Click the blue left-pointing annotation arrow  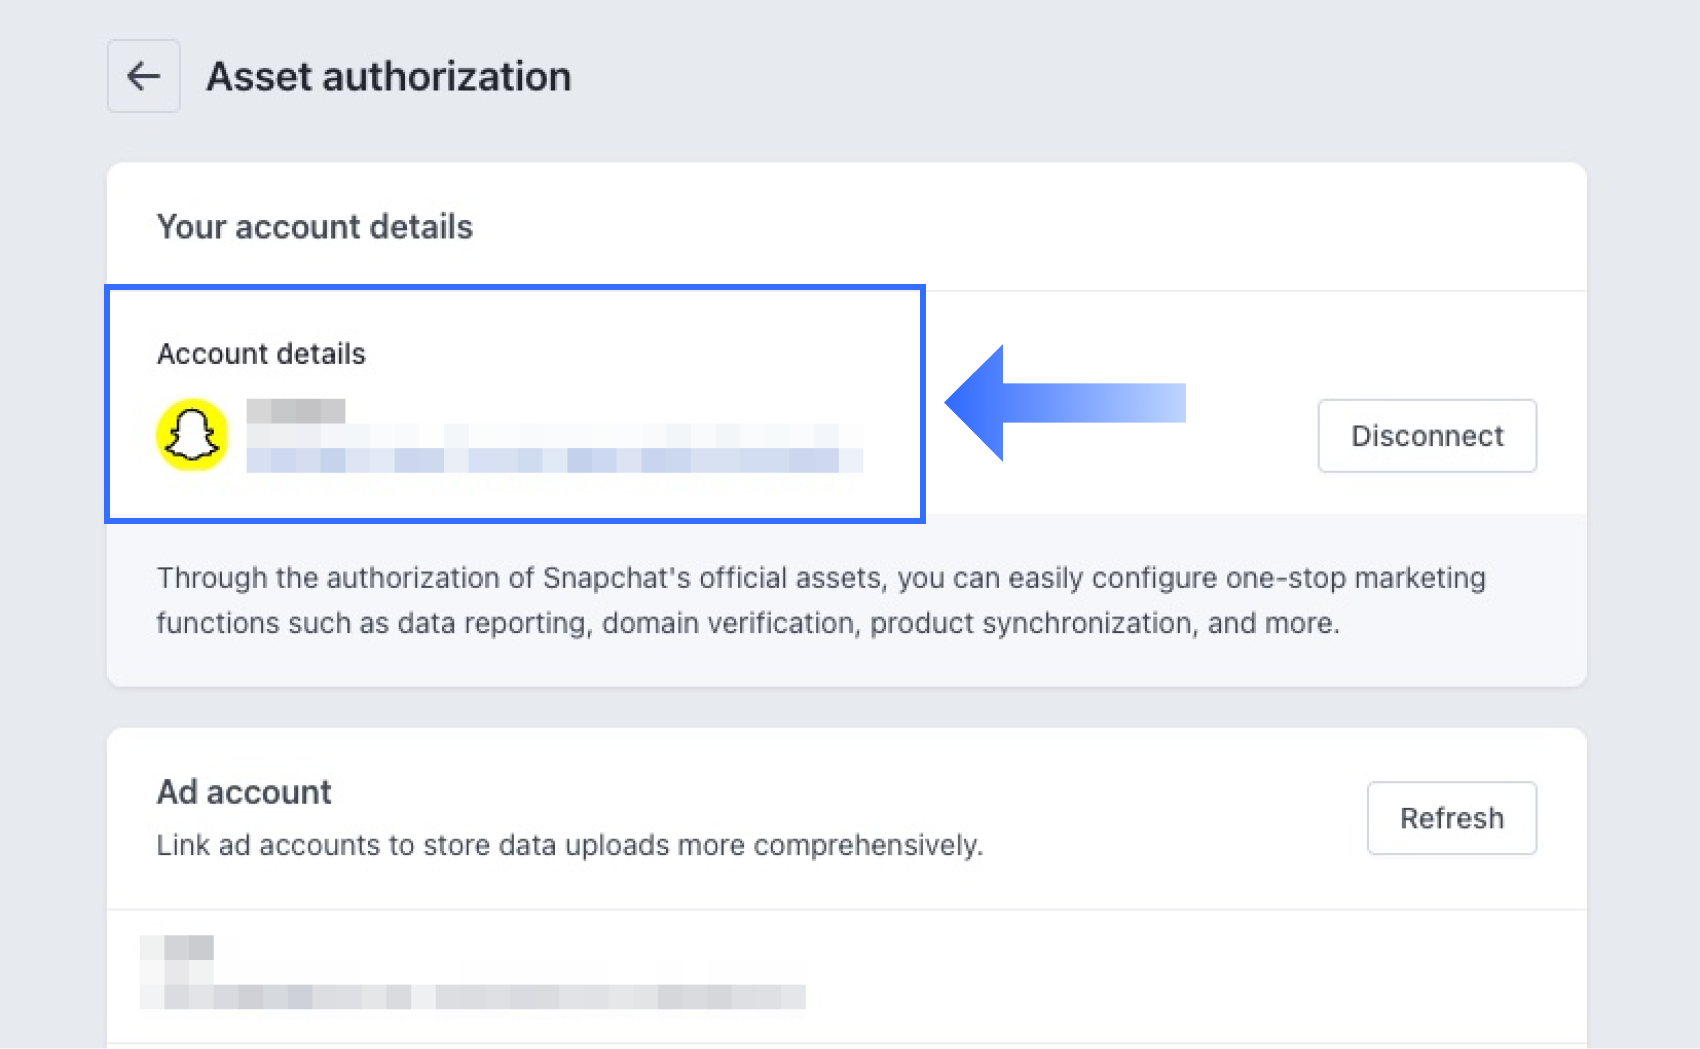click(1064, 403)
